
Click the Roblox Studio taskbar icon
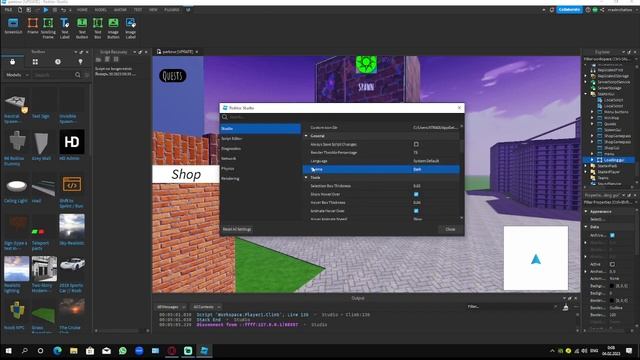click(x=204, y=351)
